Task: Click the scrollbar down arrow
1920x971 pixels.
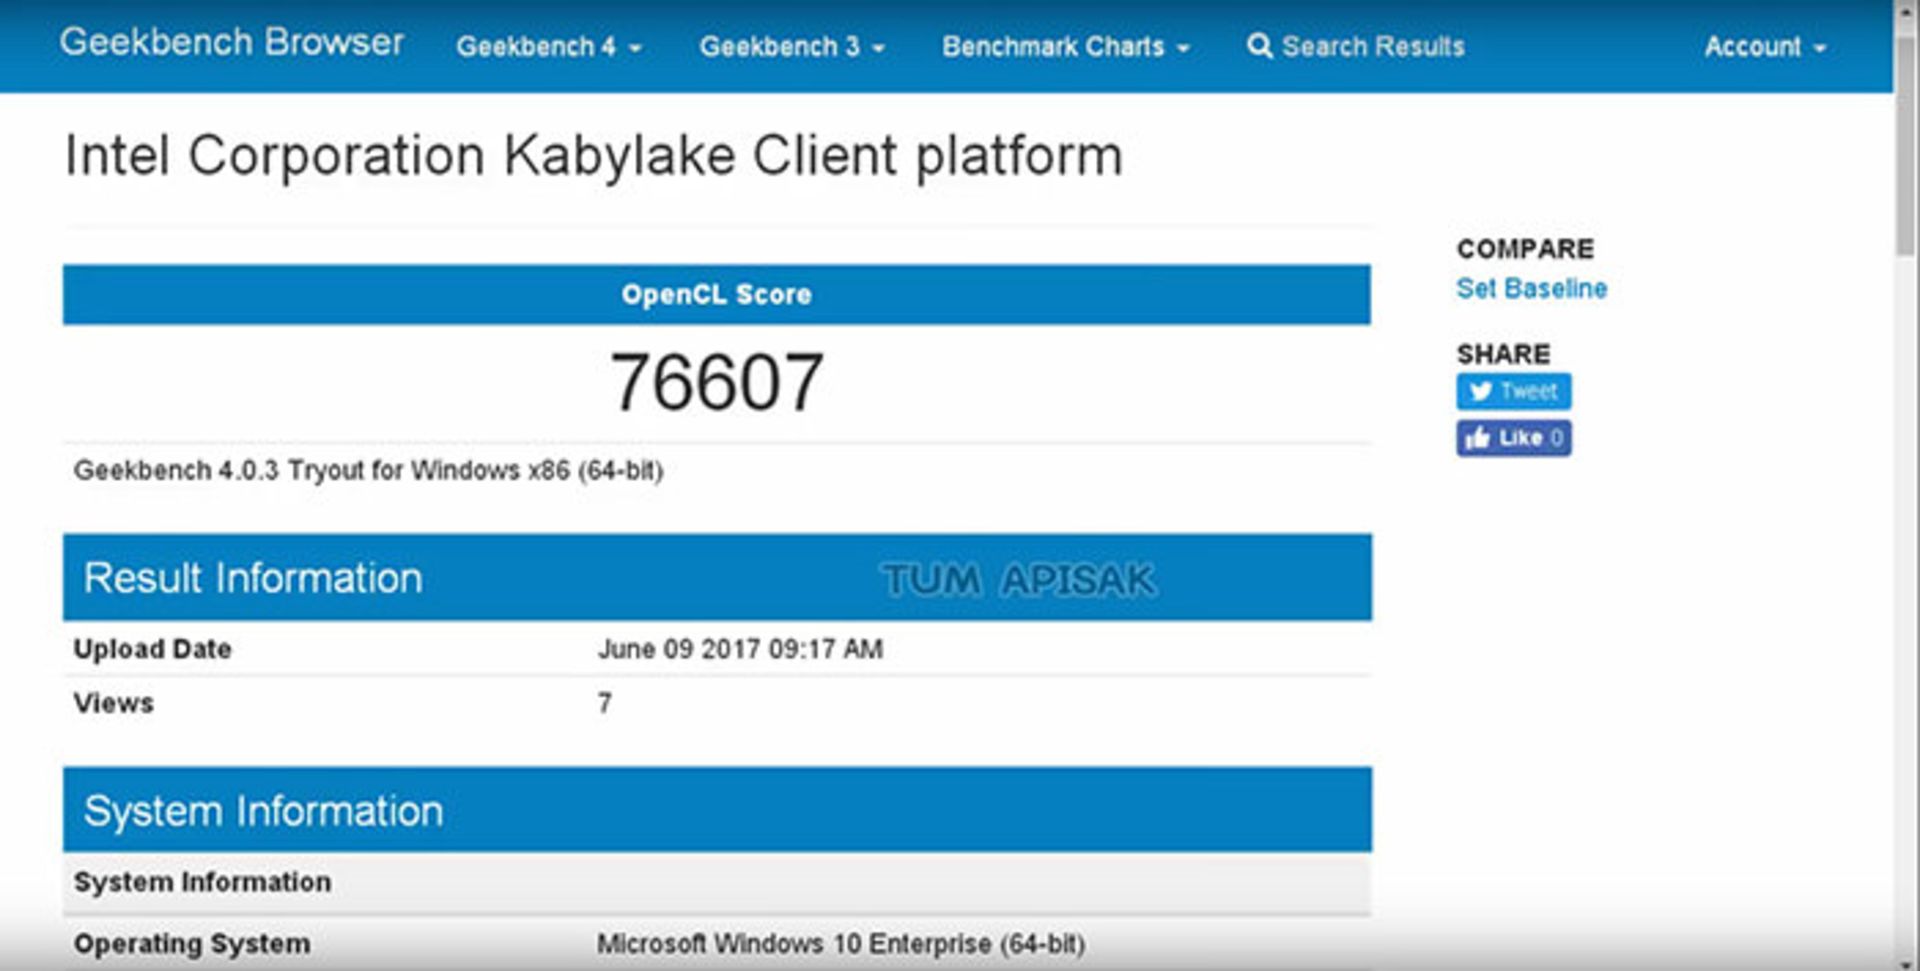Action: [1906, 963]
